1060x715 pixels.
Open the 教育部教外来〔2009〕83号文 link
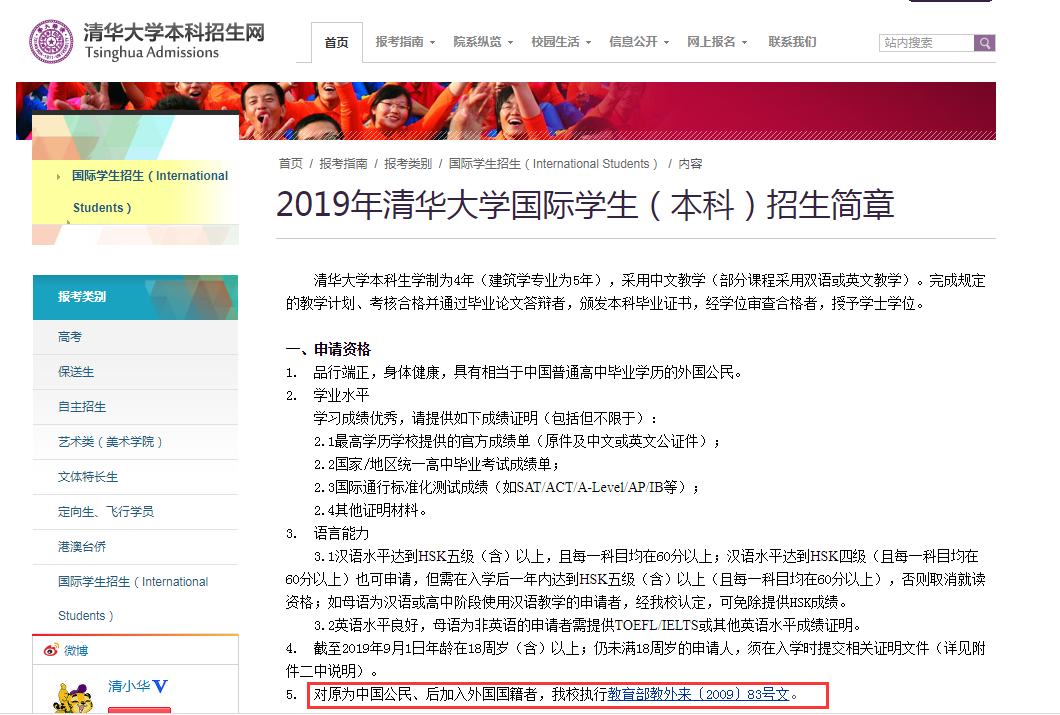[x=698, y=694]
